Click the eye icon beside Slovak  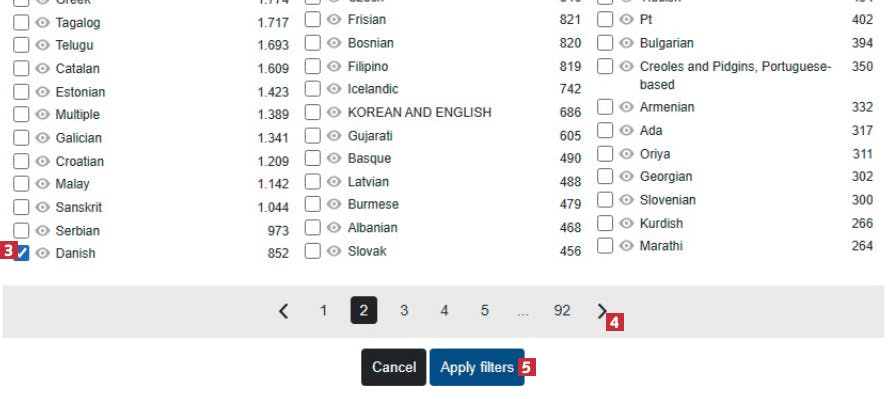(334, 251)
